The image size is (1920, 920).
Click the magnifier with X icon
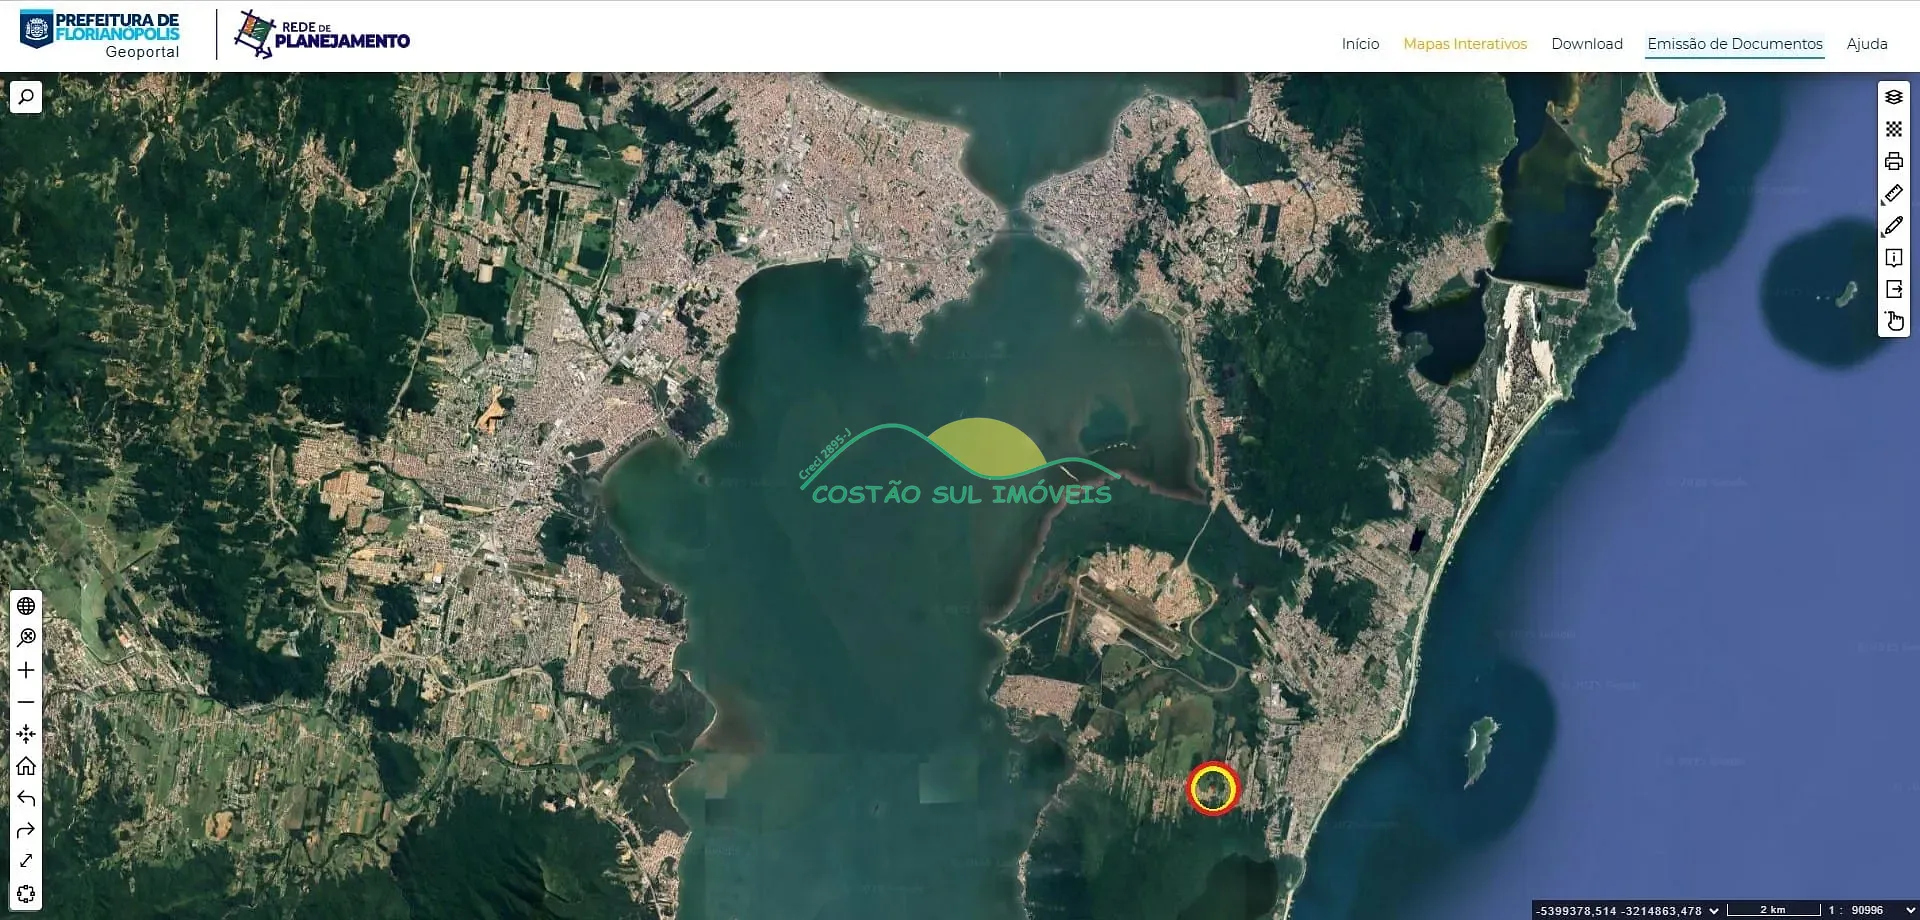pos(26,638)
